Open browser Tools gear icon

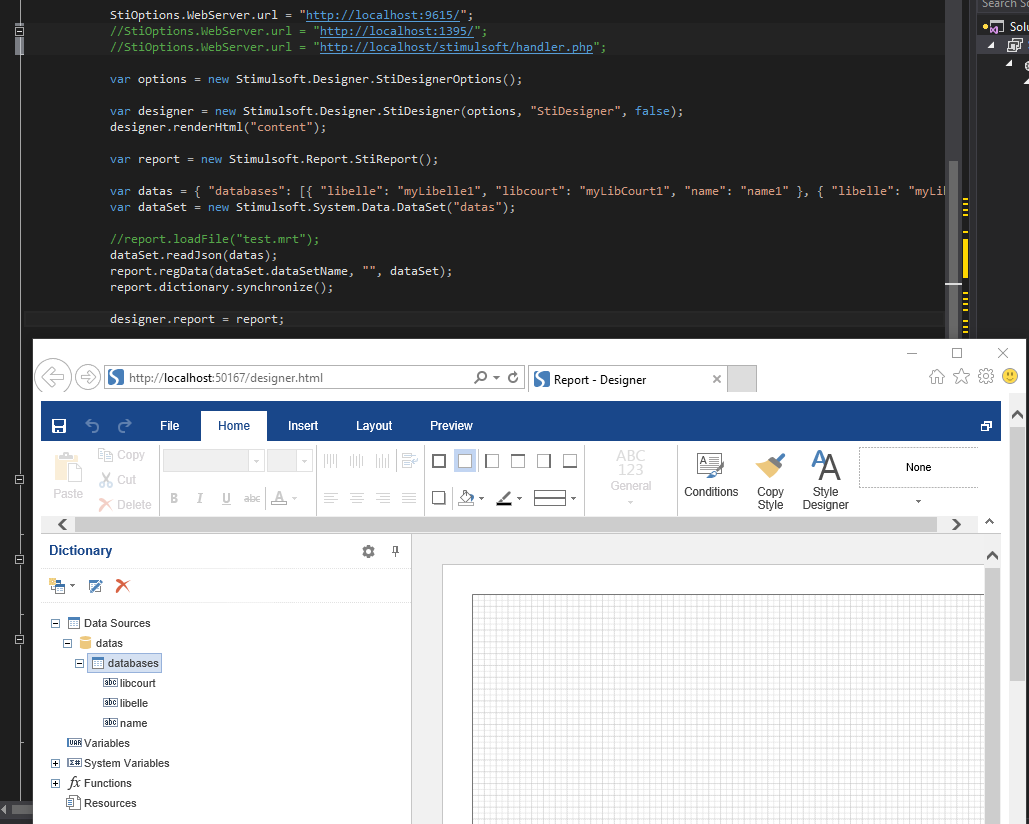[986, 377]
